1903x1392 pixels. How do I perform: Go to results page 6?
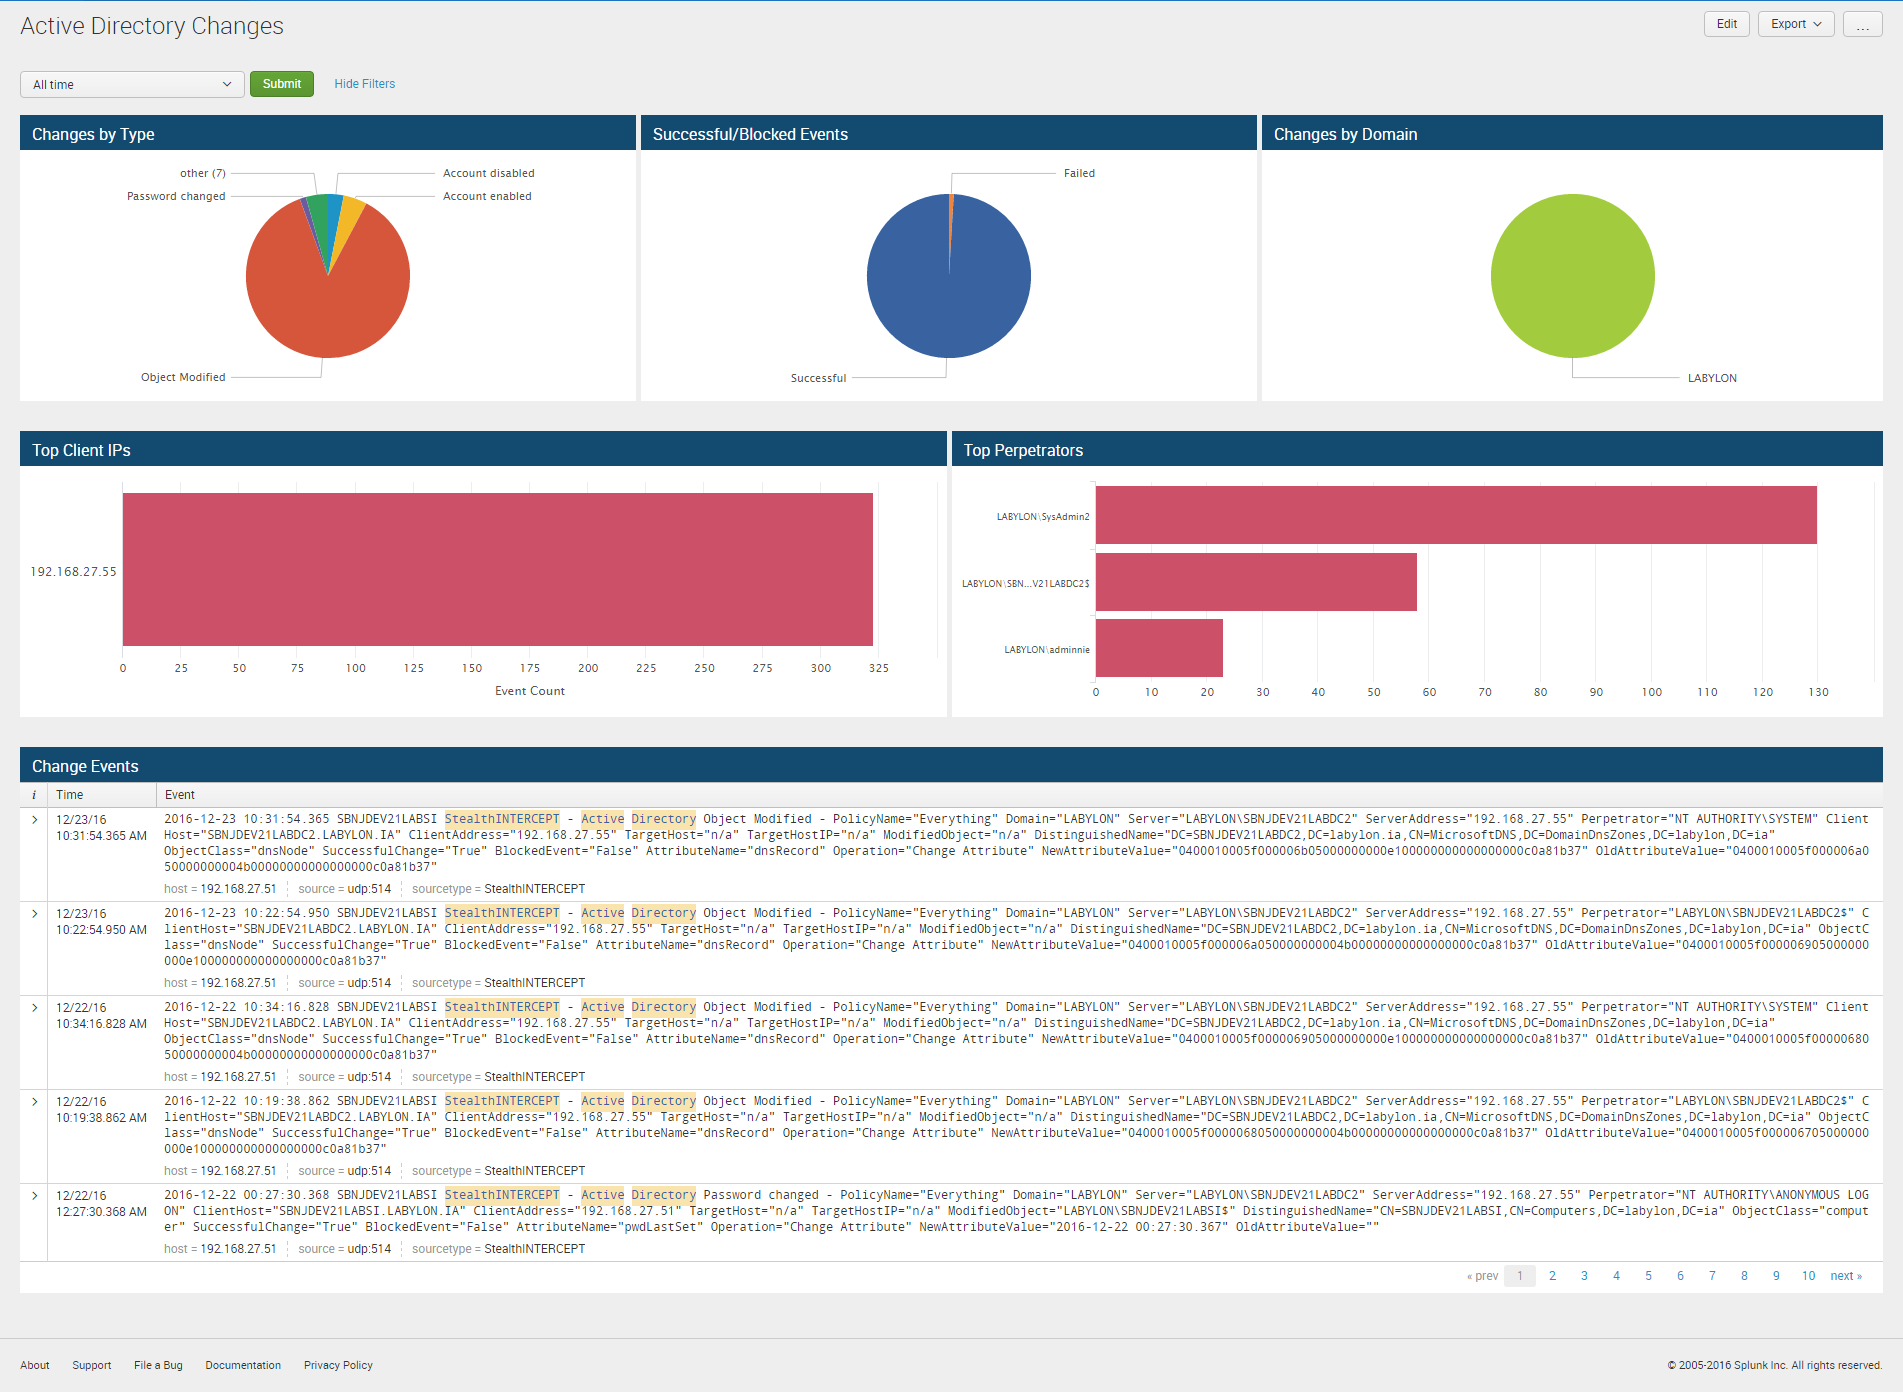click(1680, 1276)
